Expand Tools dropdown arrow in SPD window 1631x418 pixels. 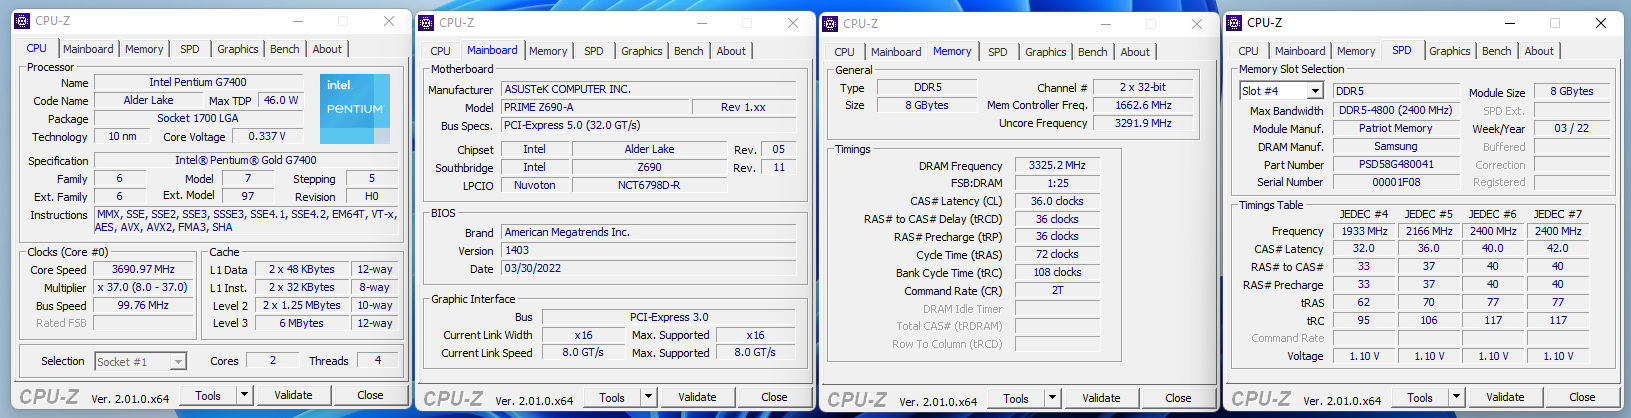pos(1456,397)
